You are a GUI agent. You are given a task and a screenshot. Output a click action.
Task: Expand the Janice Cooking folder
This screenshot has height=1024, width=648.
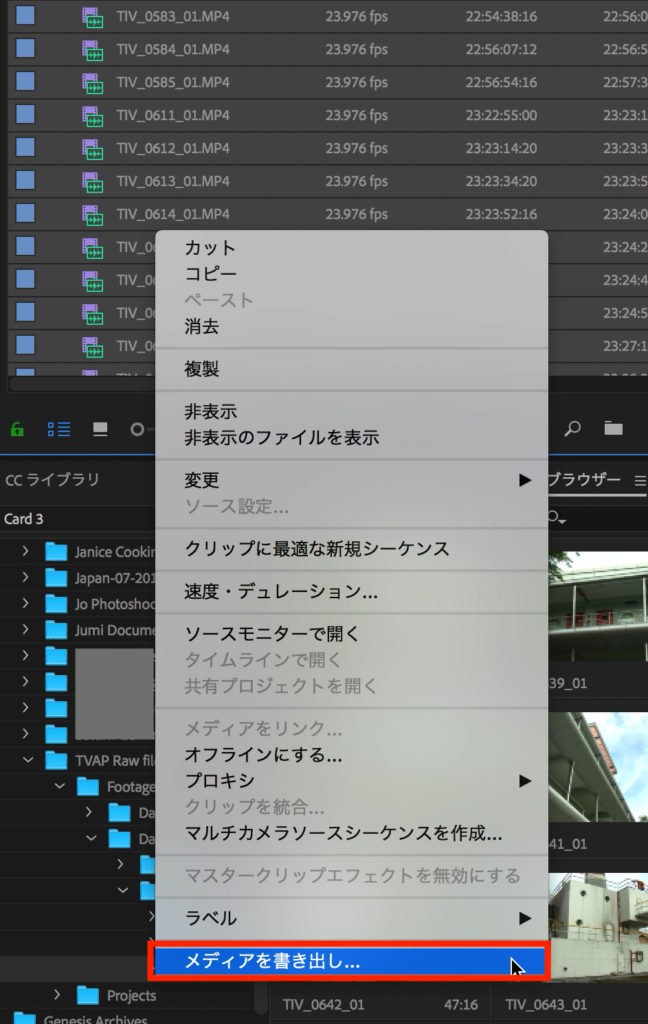[x=26, y=552]
